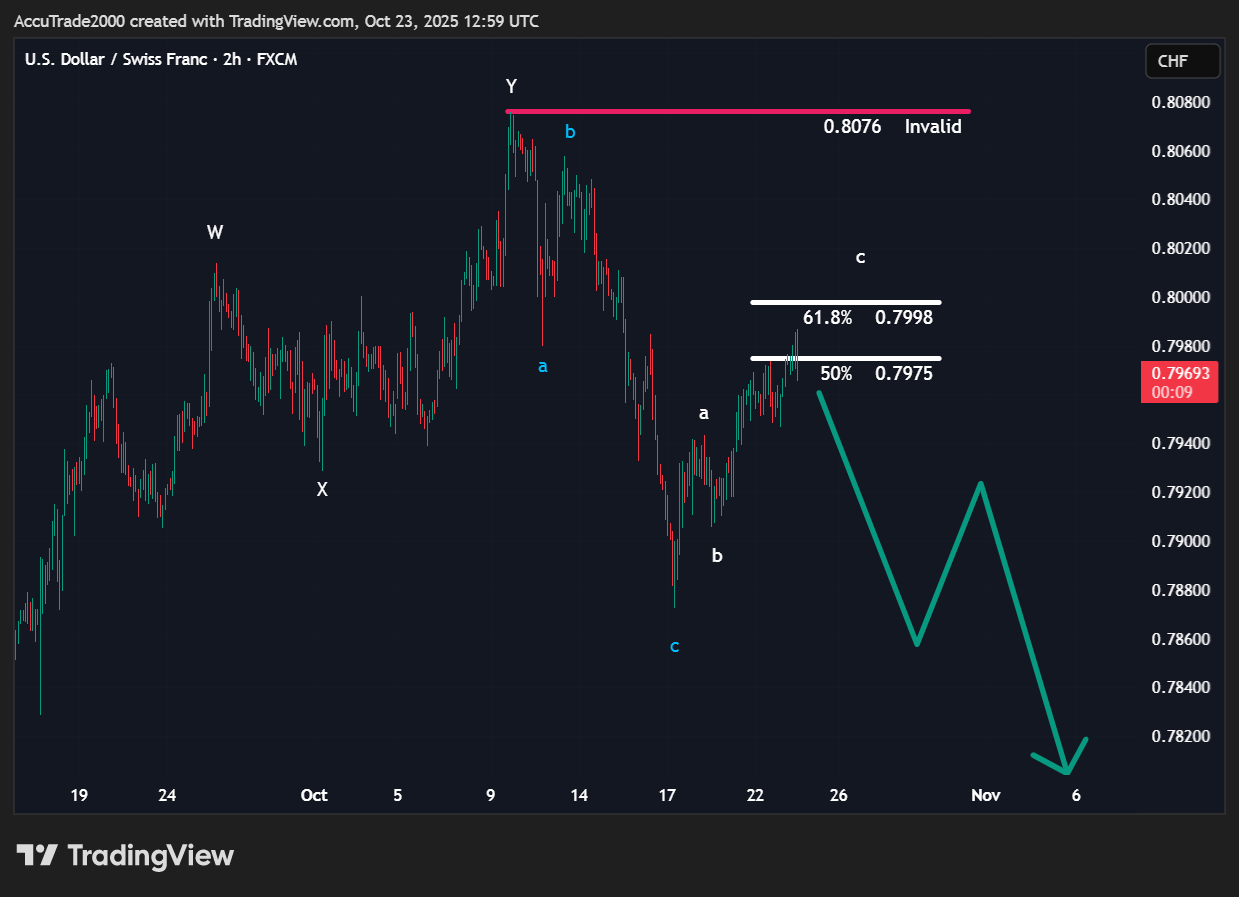Click the red current price label 0.79693

pyautogui.click(x=1180, y=373)
